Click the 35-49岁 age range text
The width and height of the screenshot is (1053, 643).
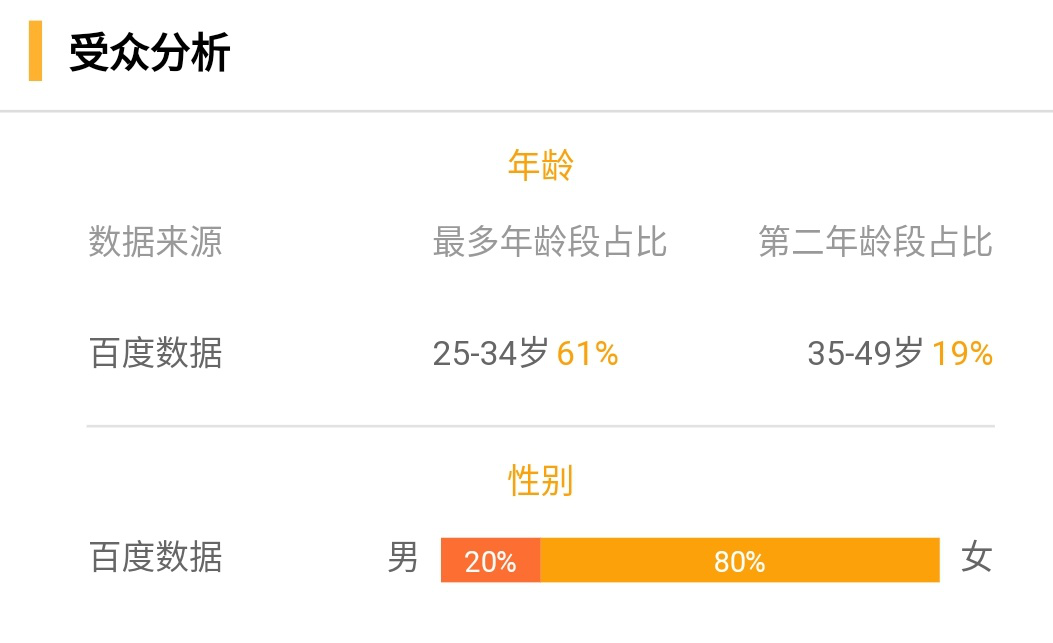pyautogui.click(x=865, y=353)
